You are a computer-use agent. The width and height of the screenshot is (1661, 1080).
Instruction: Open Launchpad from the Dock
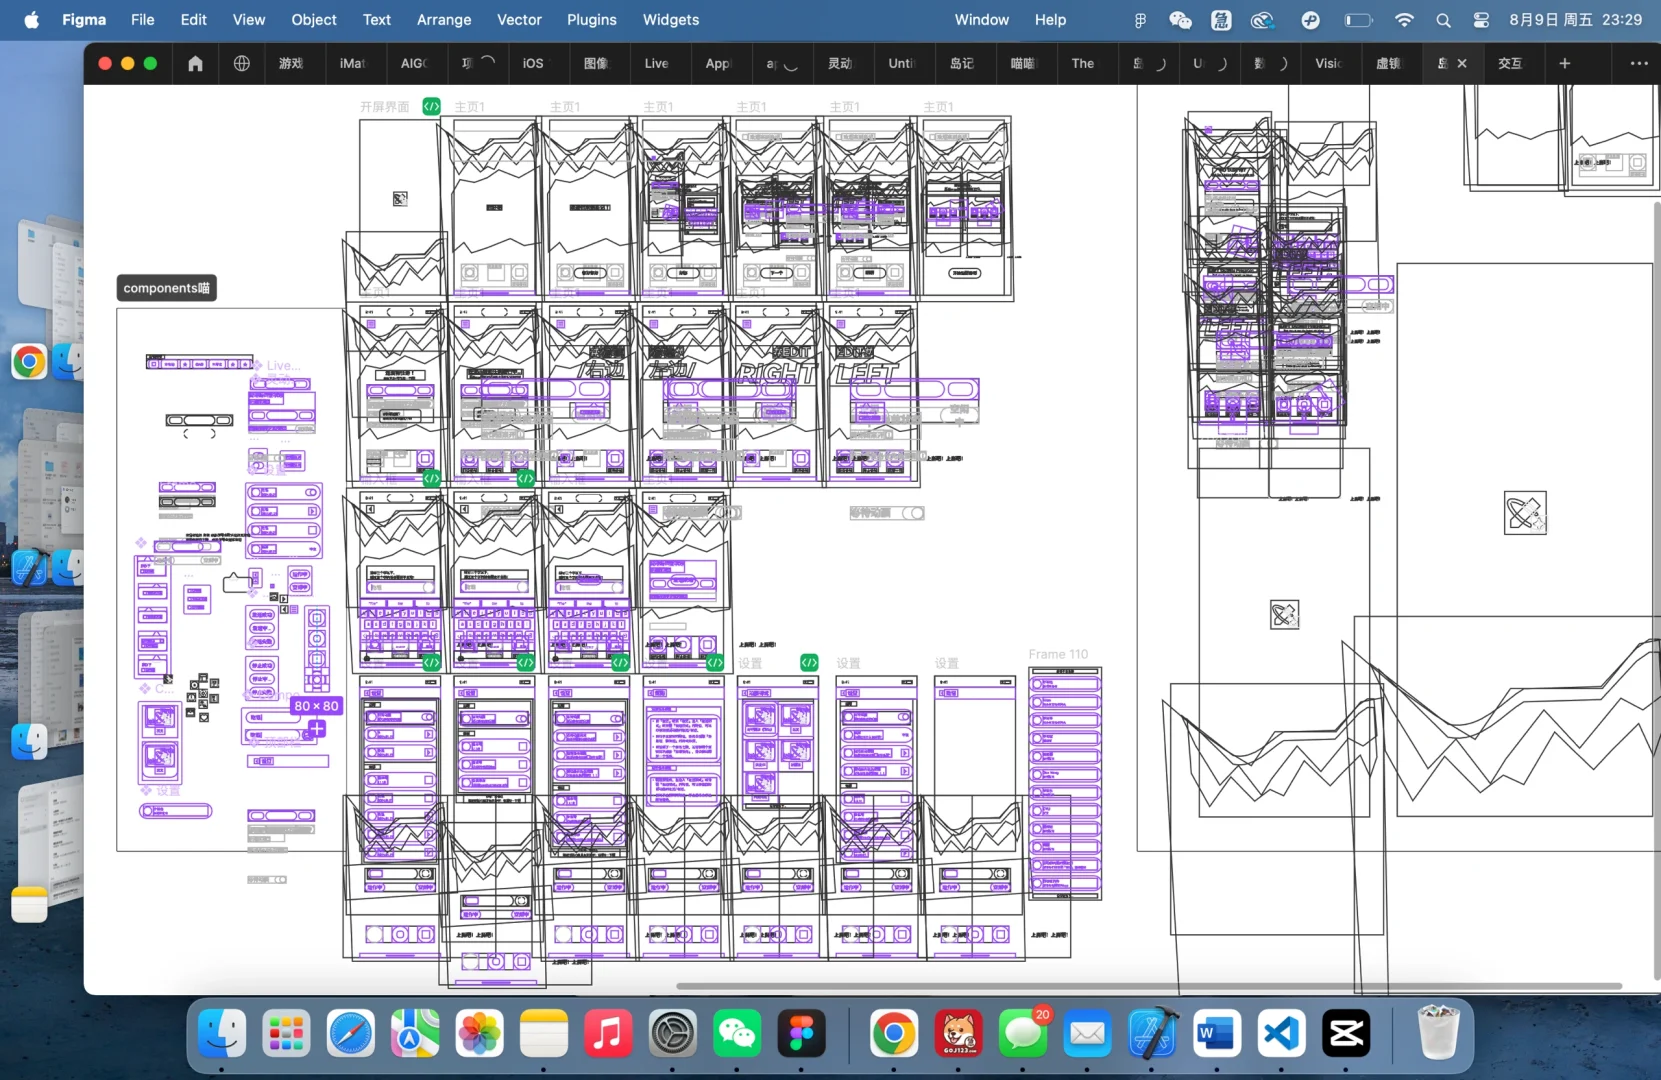[286, 1034]
